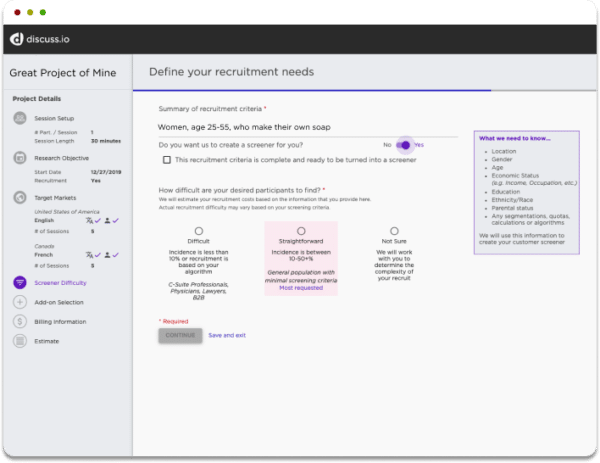Select the Screener Difficulty filter icon

[20, 282]
